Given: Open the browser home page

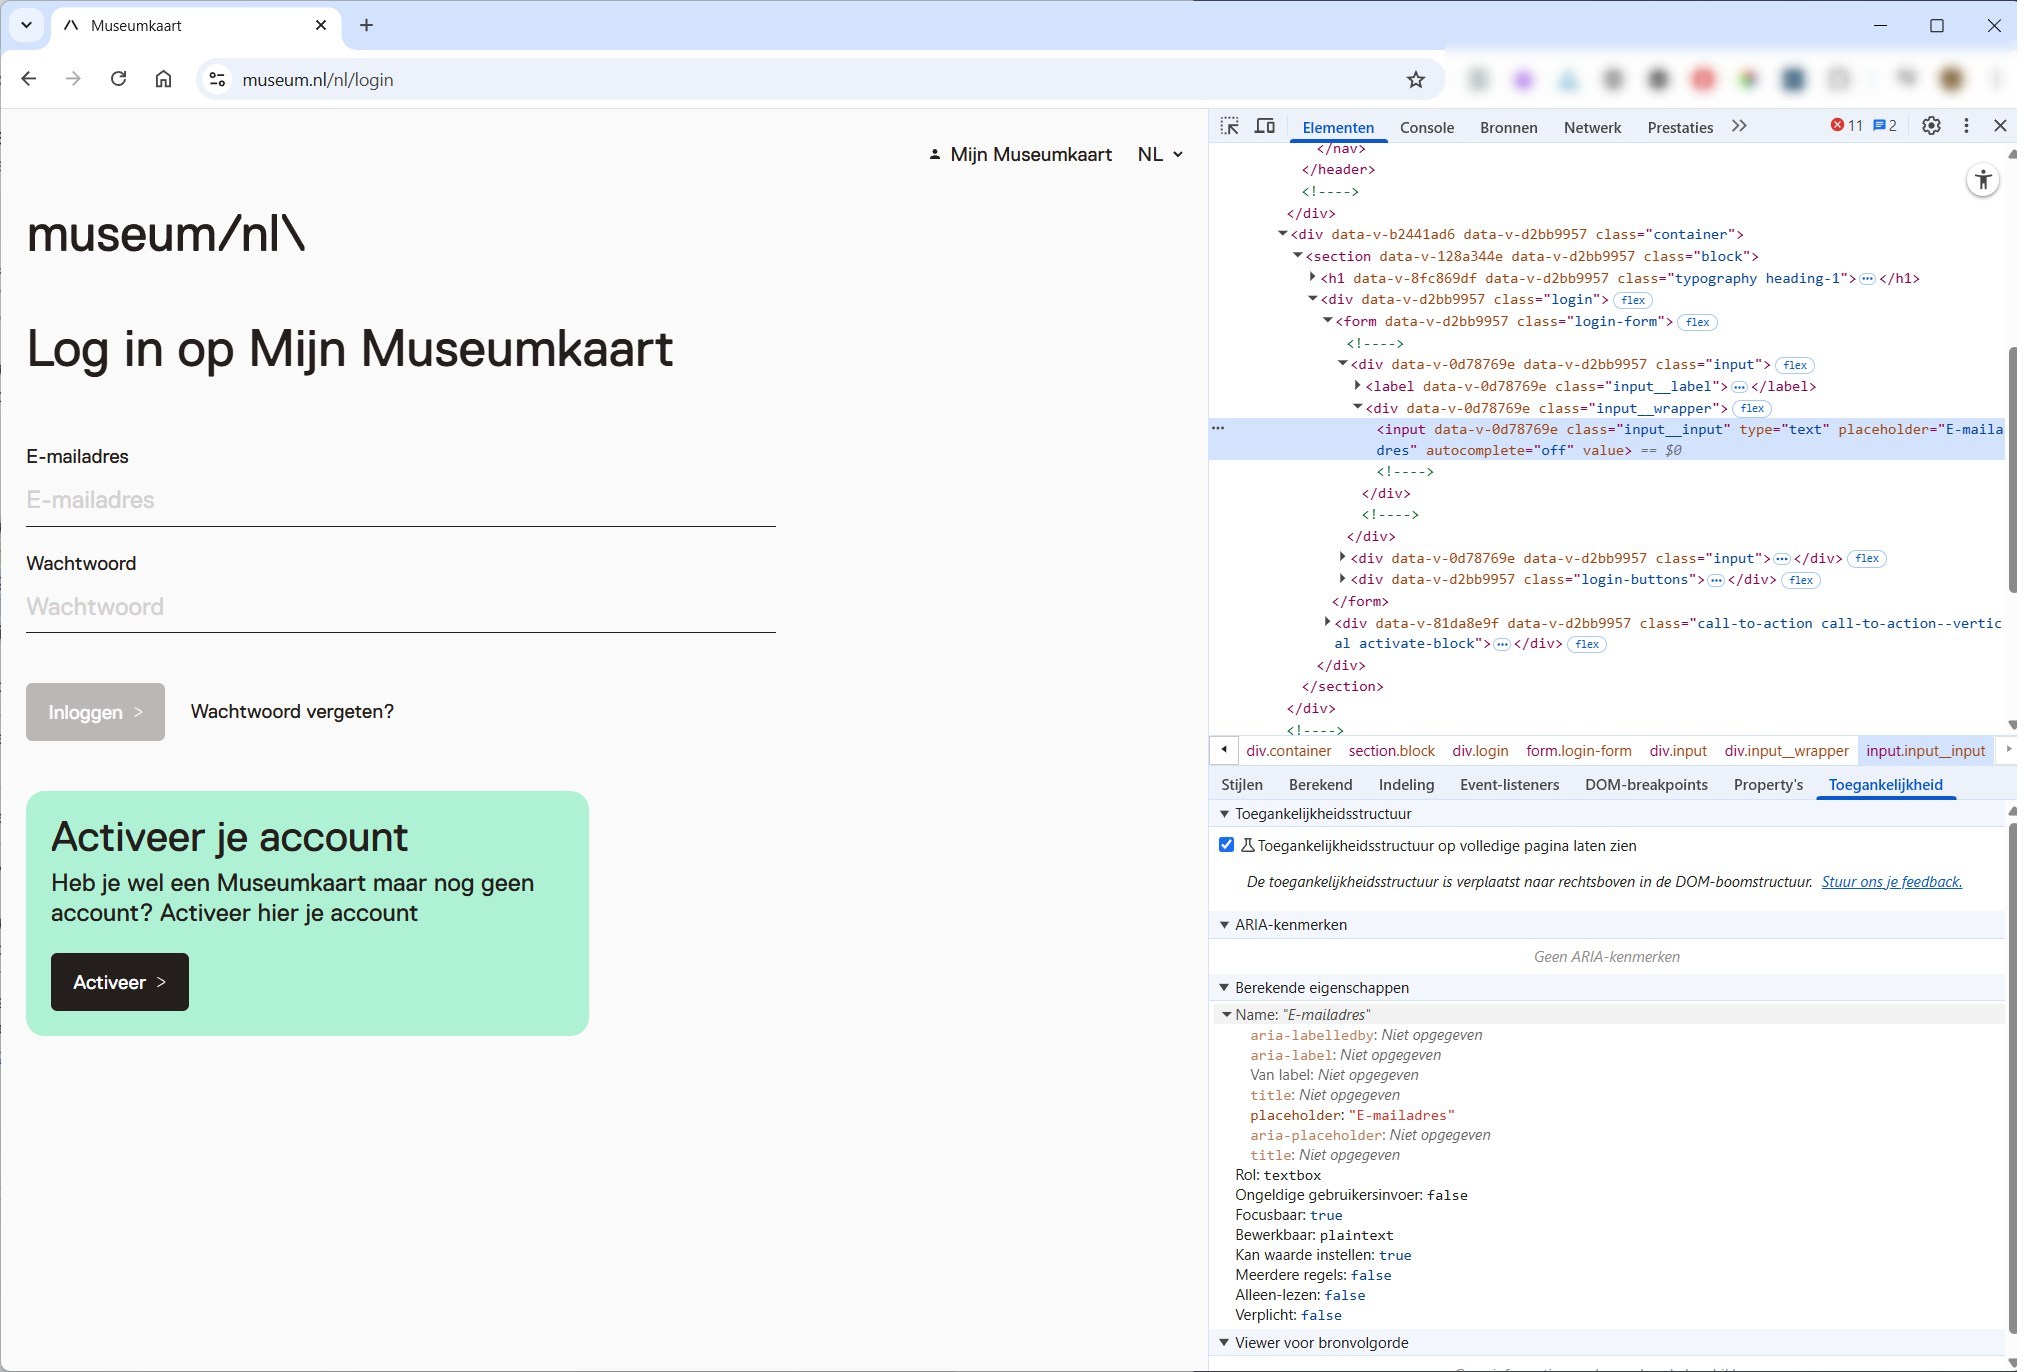Looking at the screenshot, I should [x=163, y=79].
